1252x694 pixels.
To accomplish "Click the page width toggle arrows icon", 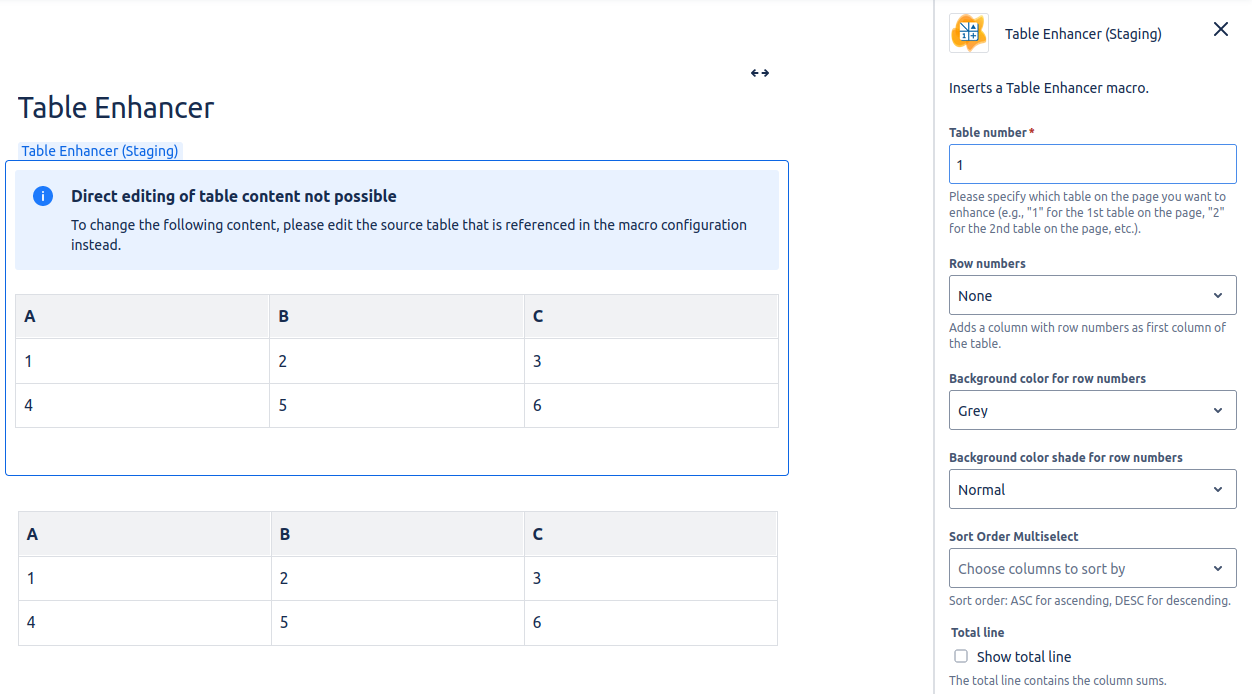I will click(x=760, y=73).
